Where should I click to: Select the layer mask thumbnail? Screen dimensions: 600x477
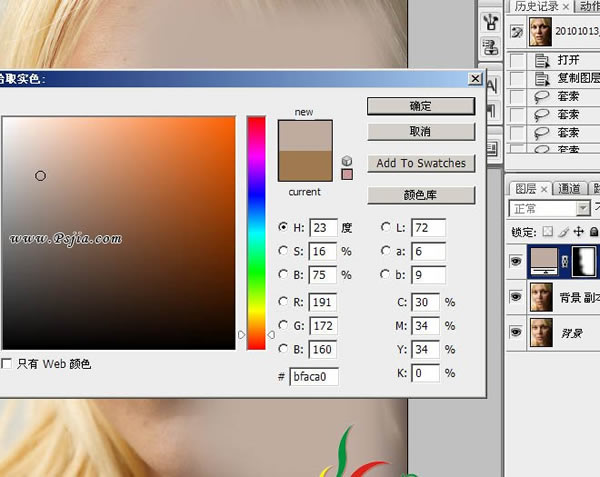point(584,261)
